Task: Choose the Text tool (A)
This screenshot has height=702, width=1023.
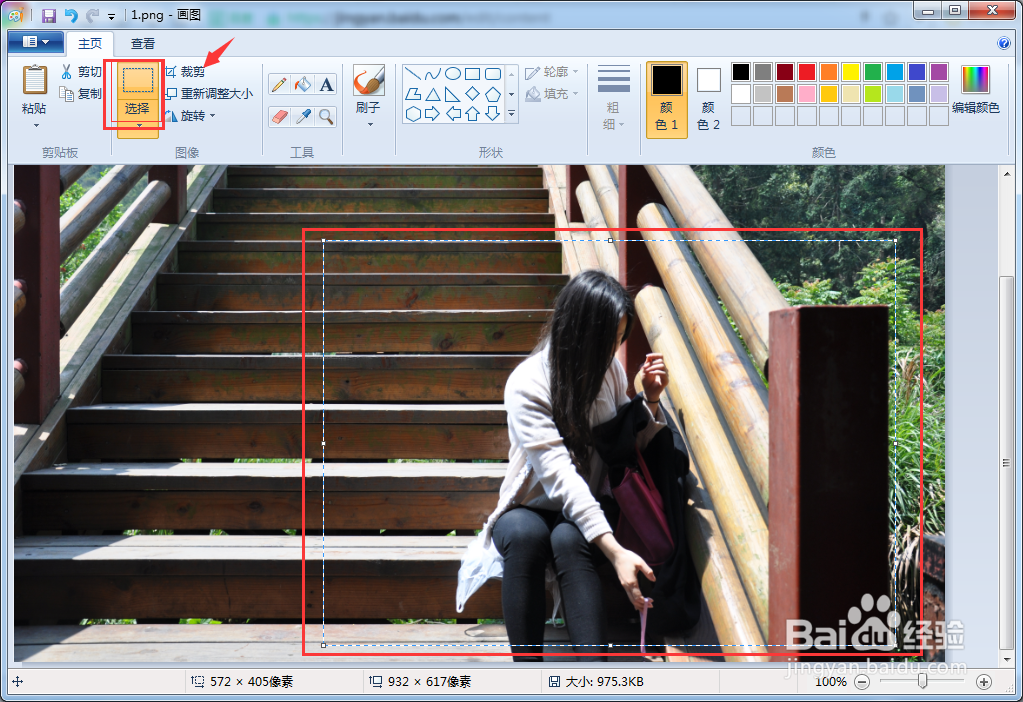Action: click(x=326, y=84)
